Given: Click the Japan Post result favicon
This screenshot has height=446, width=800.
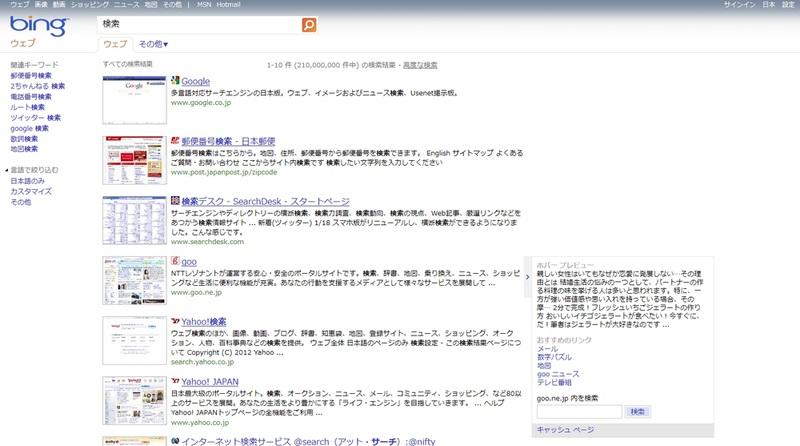Looking at the screenshot, I should (x=175, y=140).
